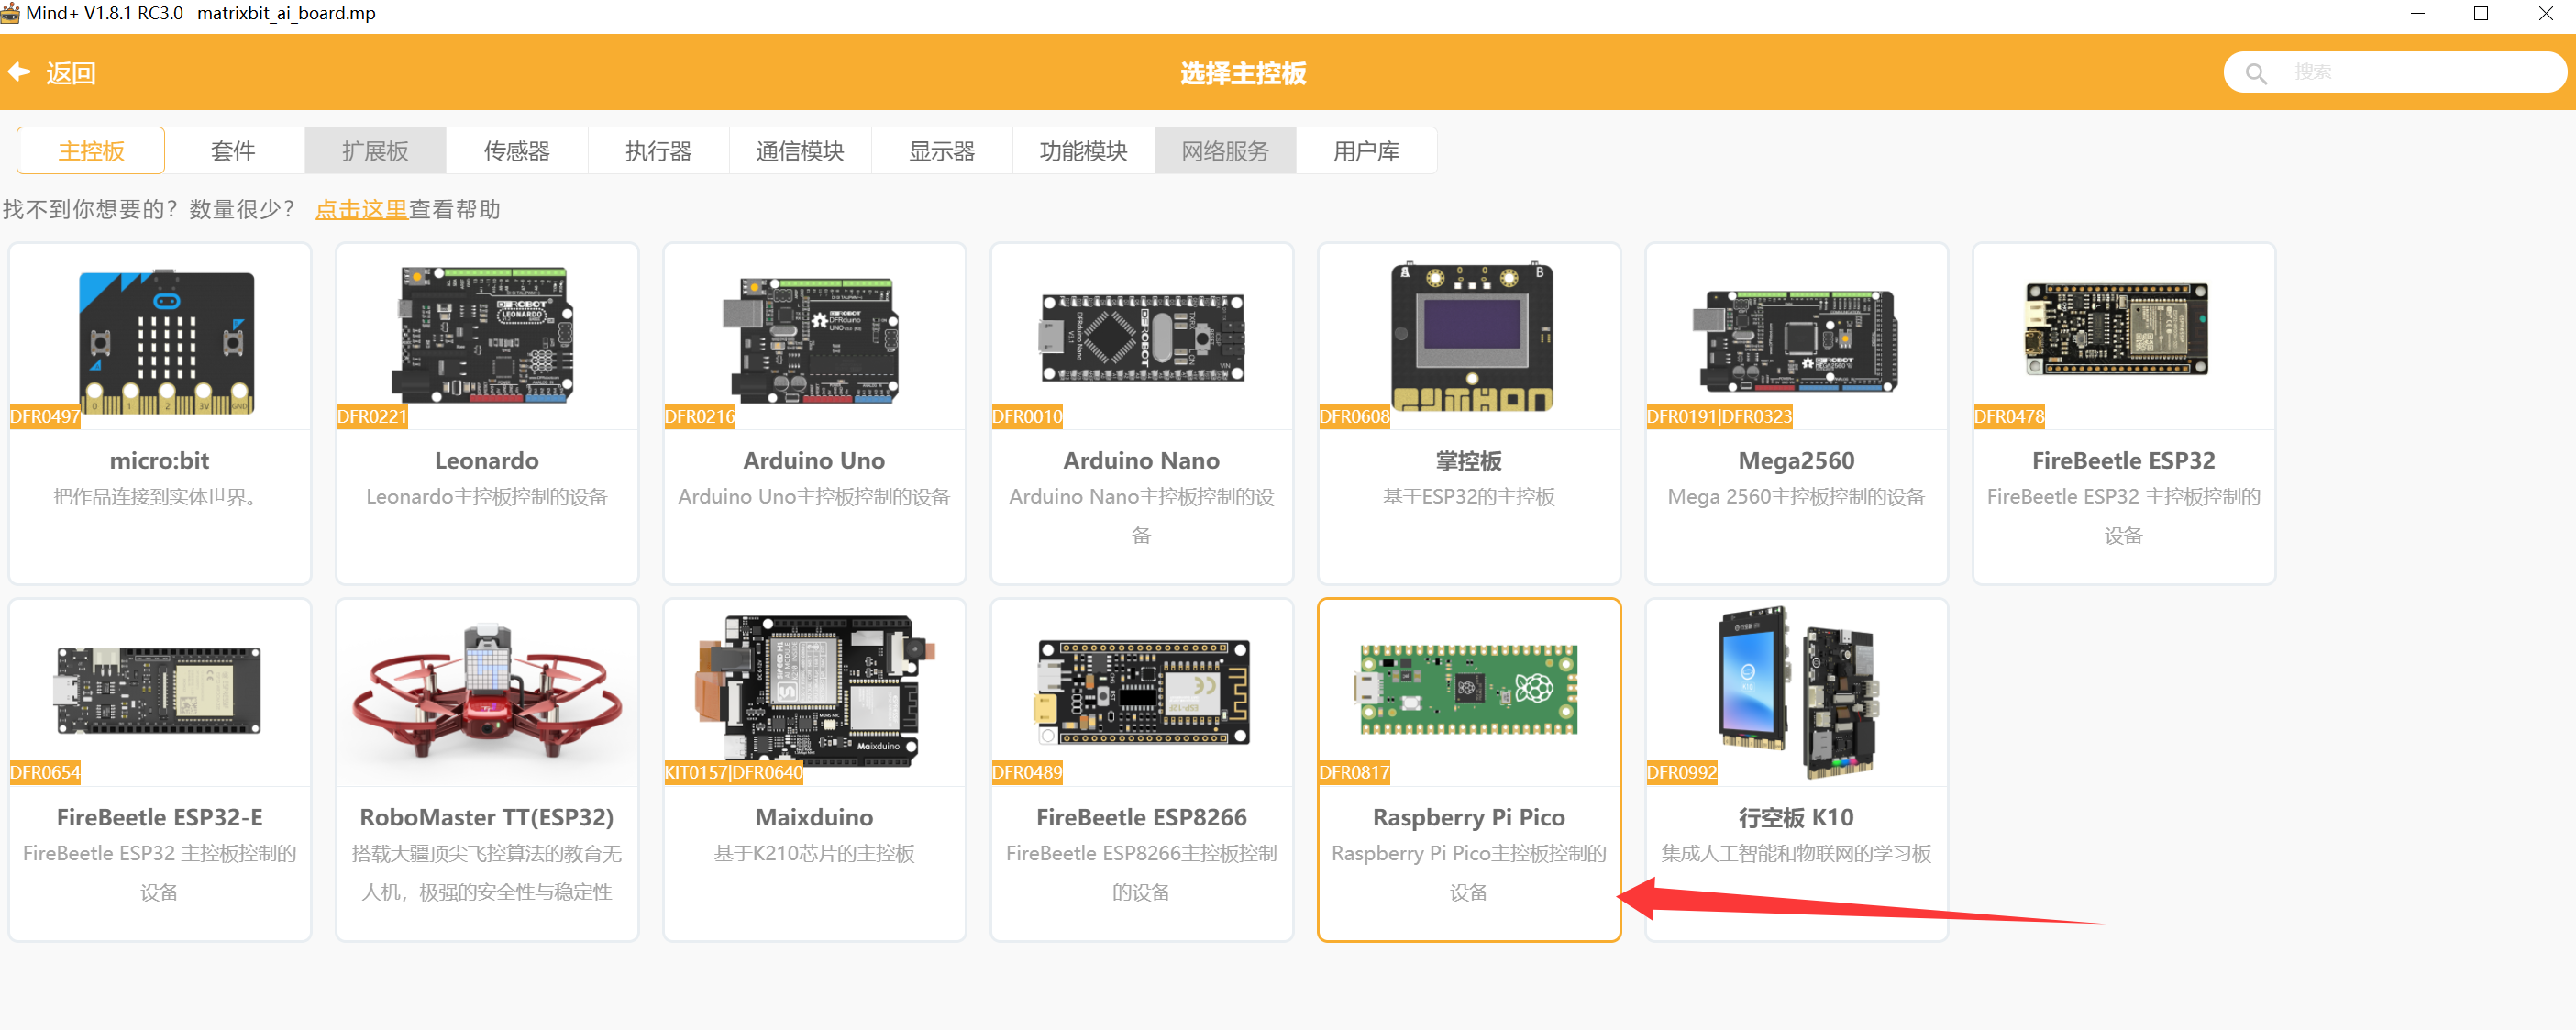Click the 基于ESP32的主控板 description
The image size is (2576, 1030).
pyautogui.click(x=1469, y=497)
